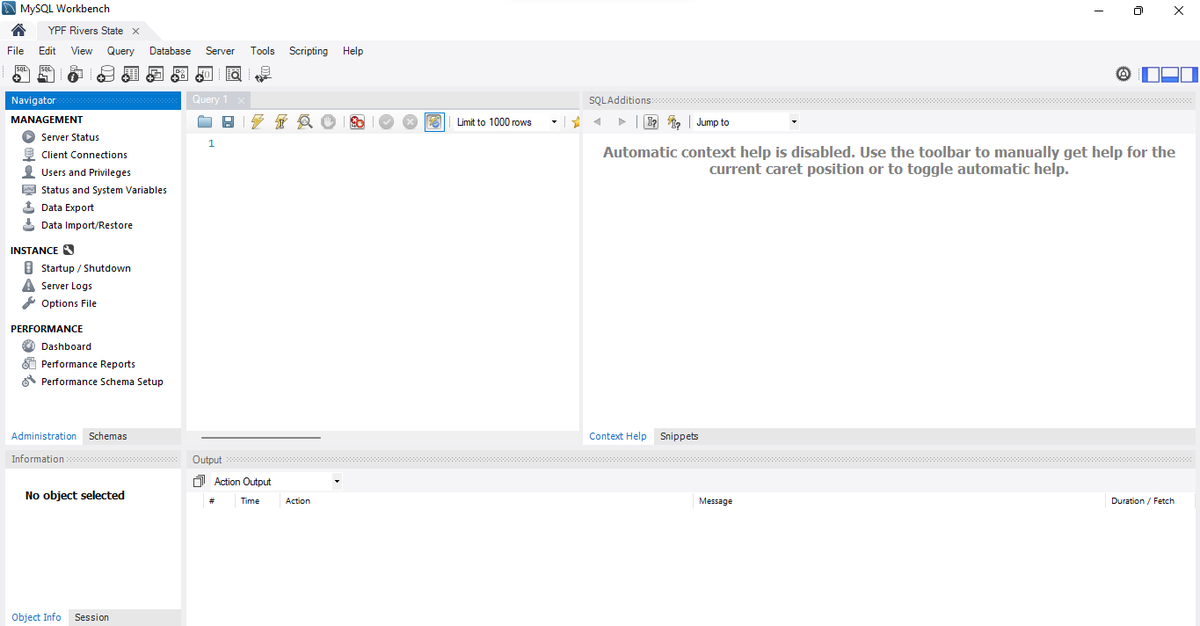Create a new SQL tab for queries

[21, 73]
